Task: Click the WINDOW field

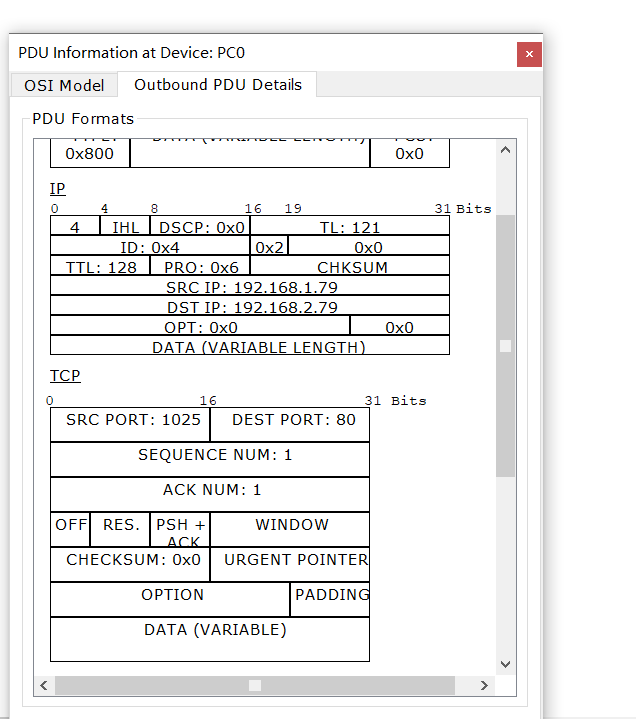Action: tap(290, 530)
